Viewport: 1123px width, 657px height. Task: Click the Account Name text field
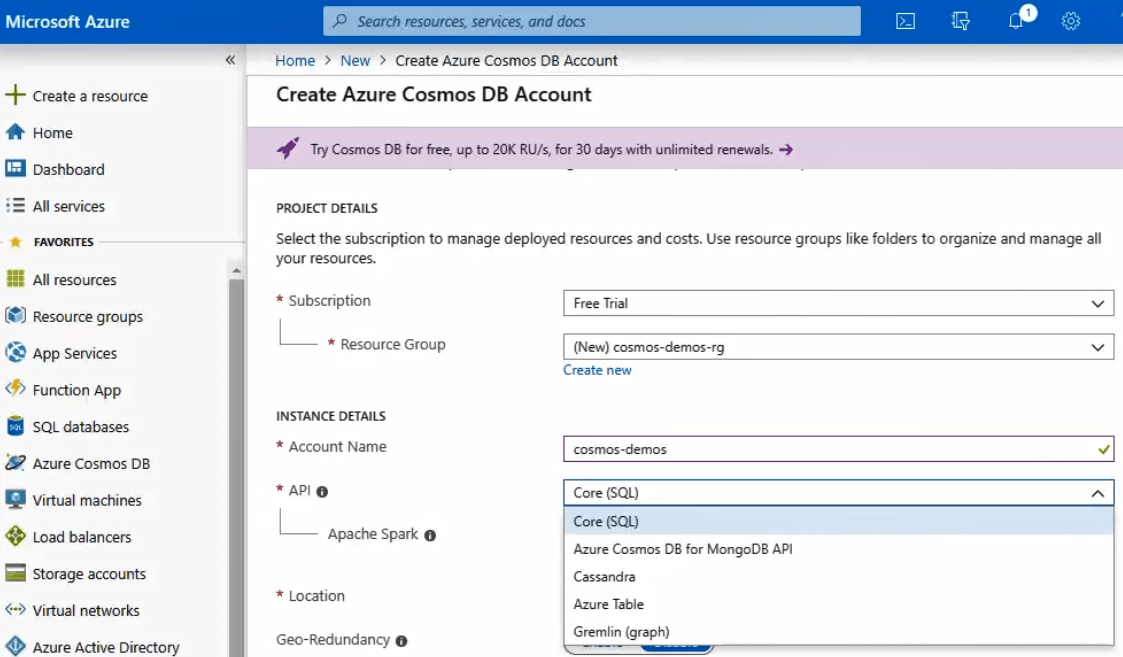(828, 449)
